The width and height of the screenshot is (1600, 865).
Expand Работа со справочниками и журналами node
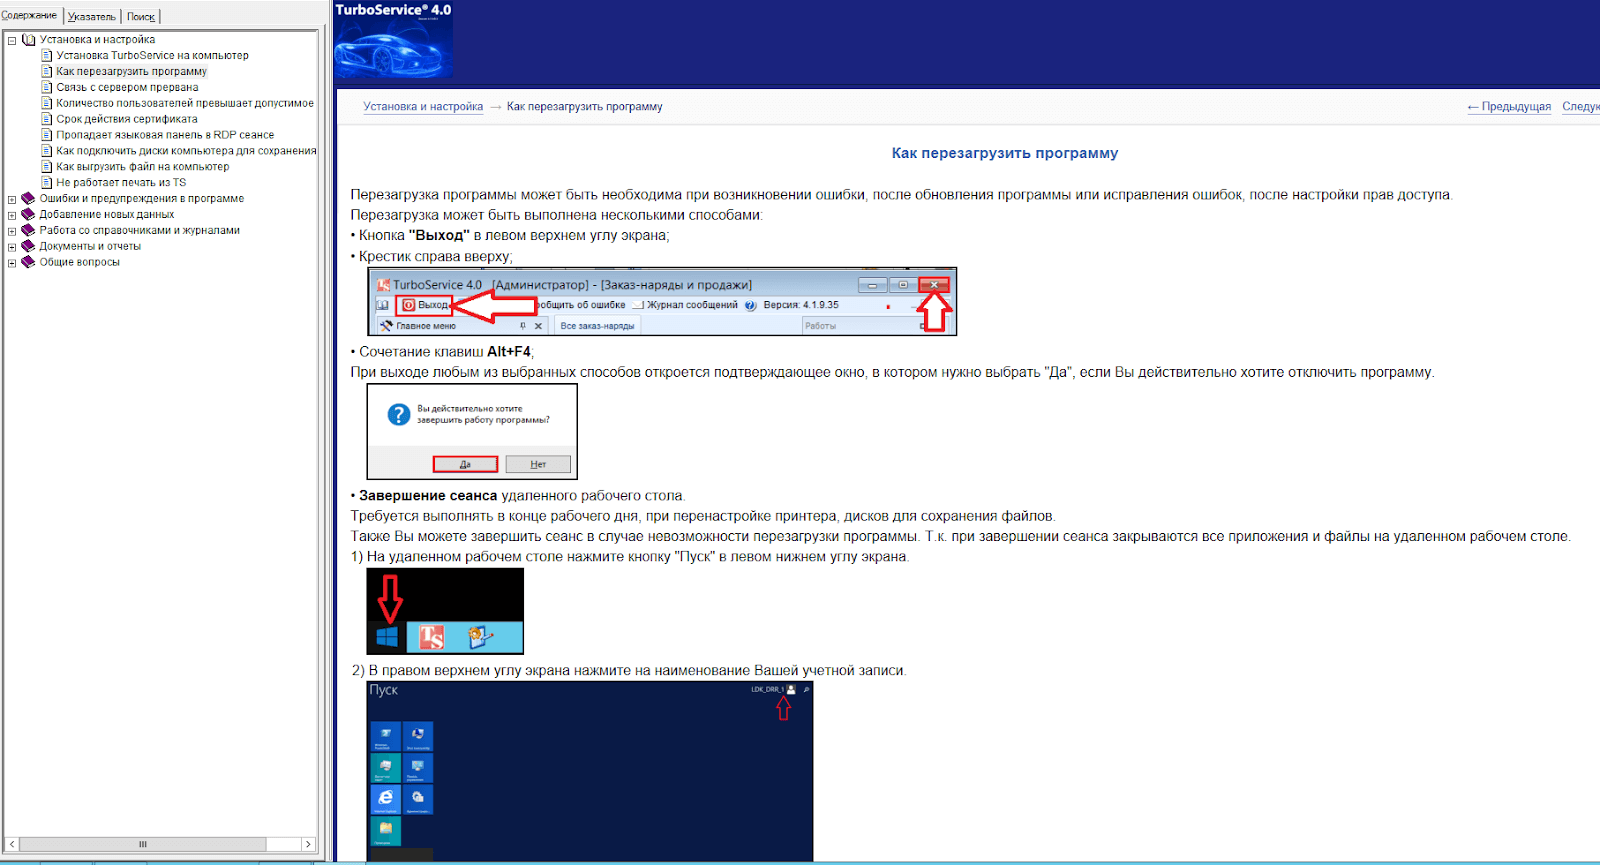[x=12, y=231]
